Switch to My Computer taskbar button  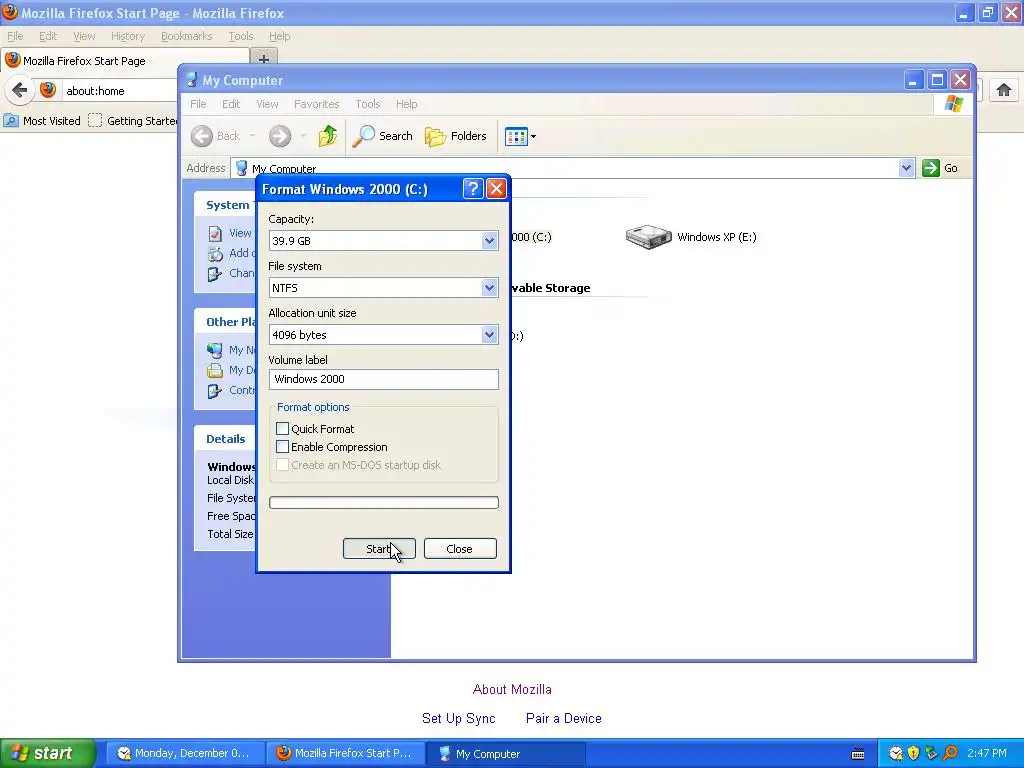(506, 753)
